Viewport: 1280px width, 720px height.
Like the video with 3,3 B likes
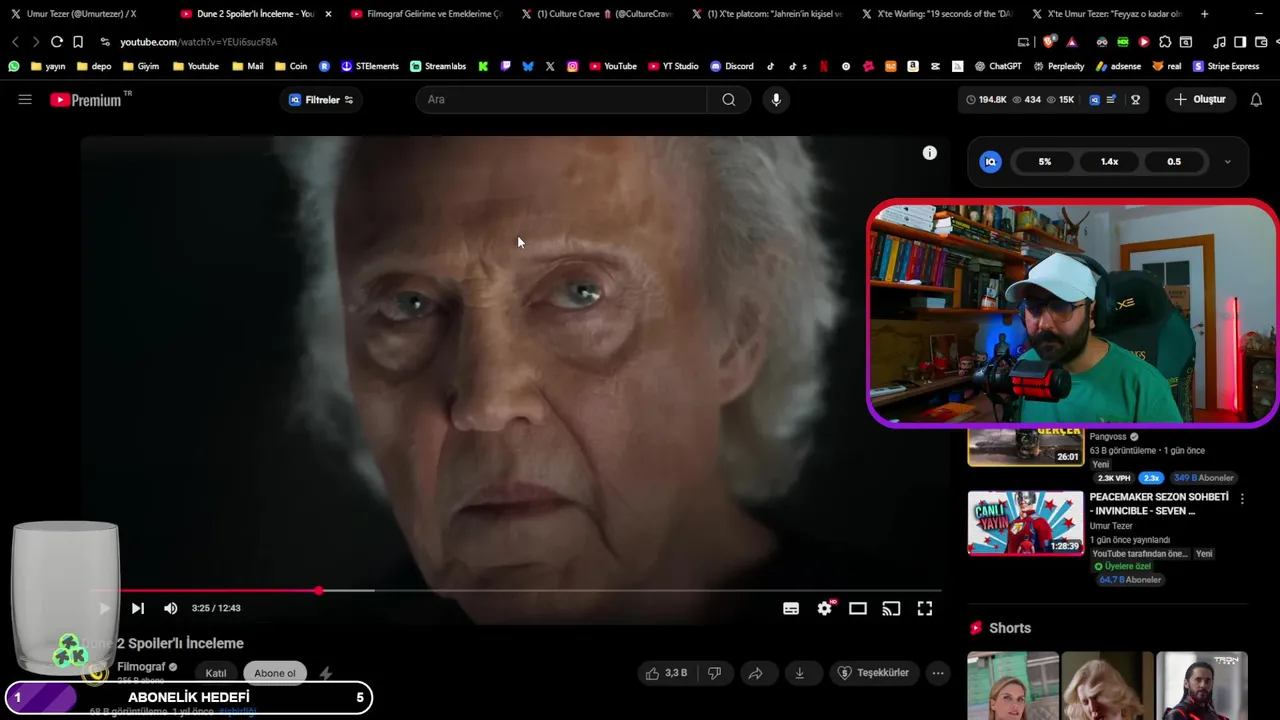[x=666, y=673]
